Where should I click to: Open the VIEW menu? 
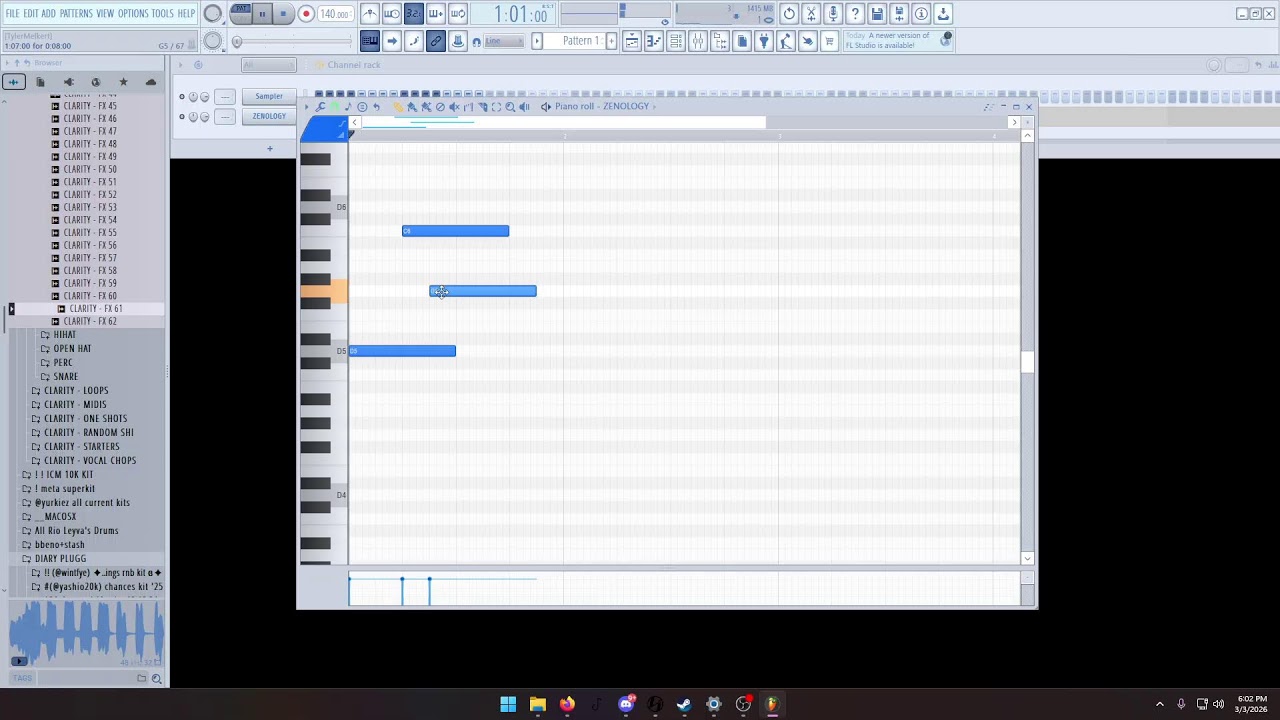[105, 13]
